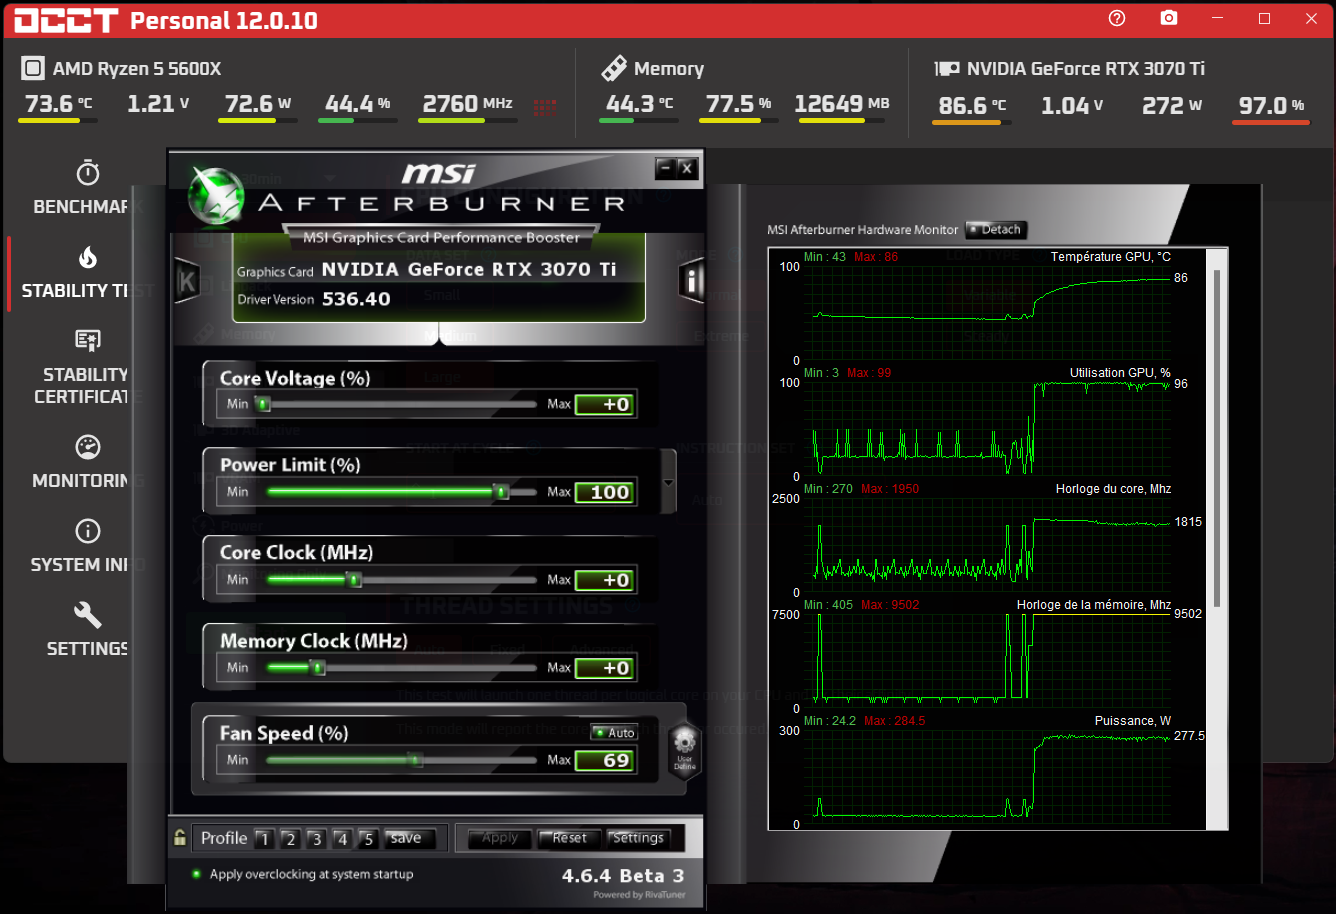Screen dimensions: 1336x914
Task: Click the Memory Clock value field
Action: click(605, 668)
